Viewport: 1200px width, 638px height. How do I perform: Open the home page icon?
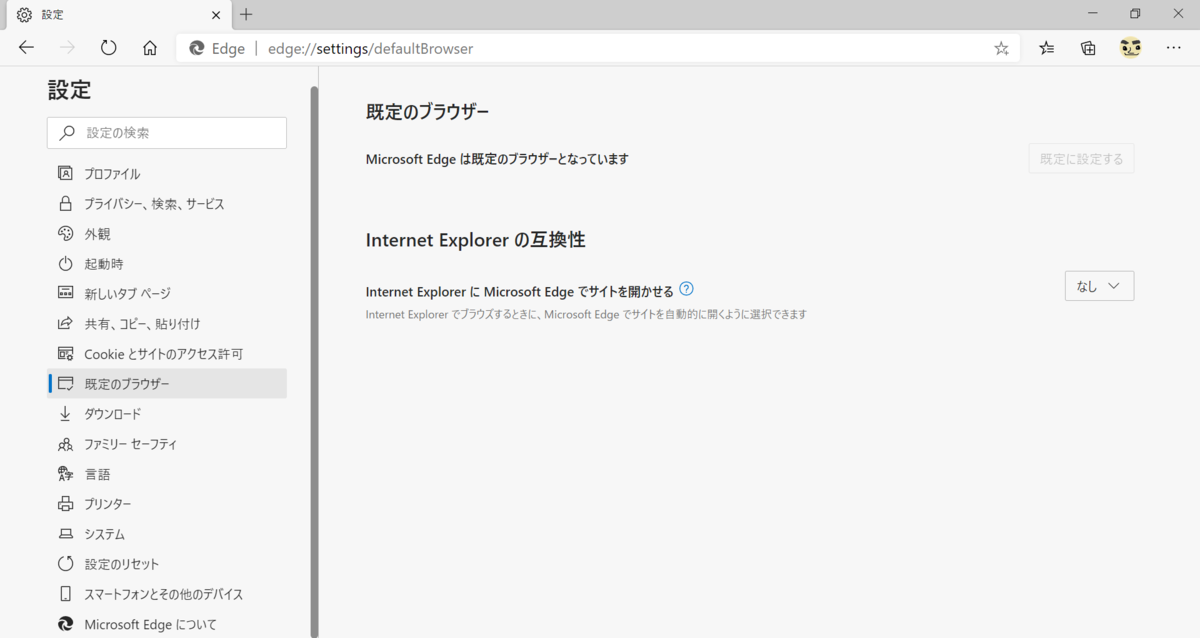coord(150,48)
